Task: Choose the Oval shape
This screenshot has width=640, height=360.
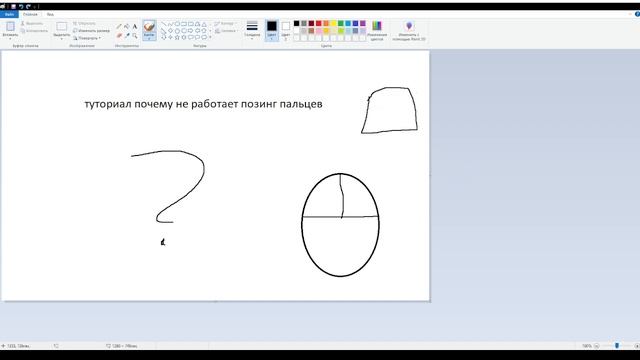Action: coord(177,24)
